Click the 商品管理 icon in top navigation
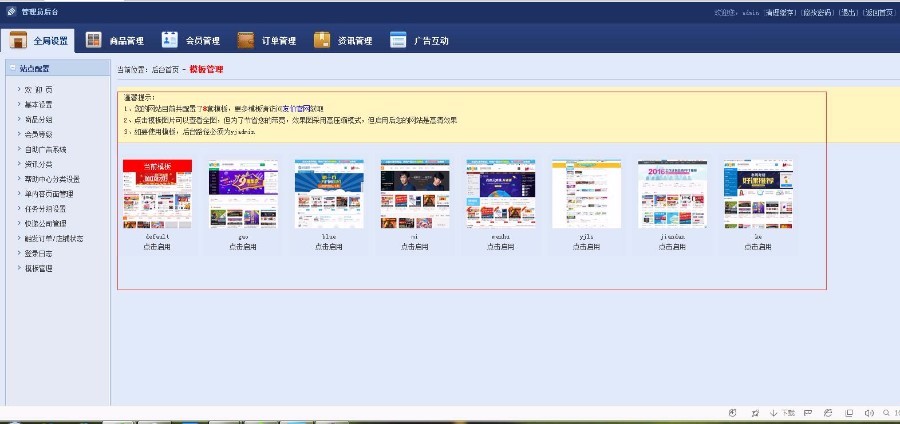 pos(93,40)
